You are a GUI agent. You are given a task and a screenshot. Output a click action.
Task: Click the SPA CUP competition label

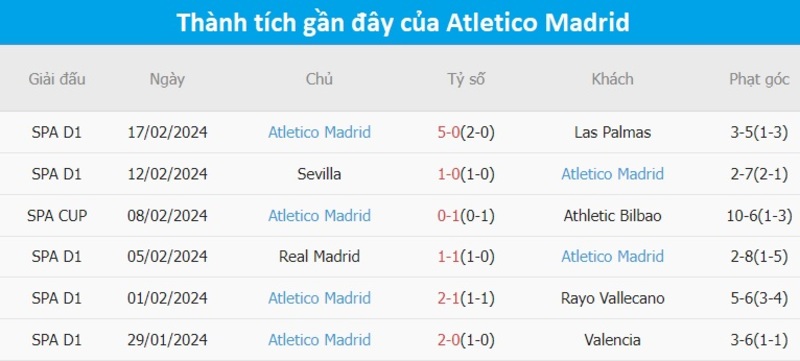pyautogui.click(x=57, y=216)
